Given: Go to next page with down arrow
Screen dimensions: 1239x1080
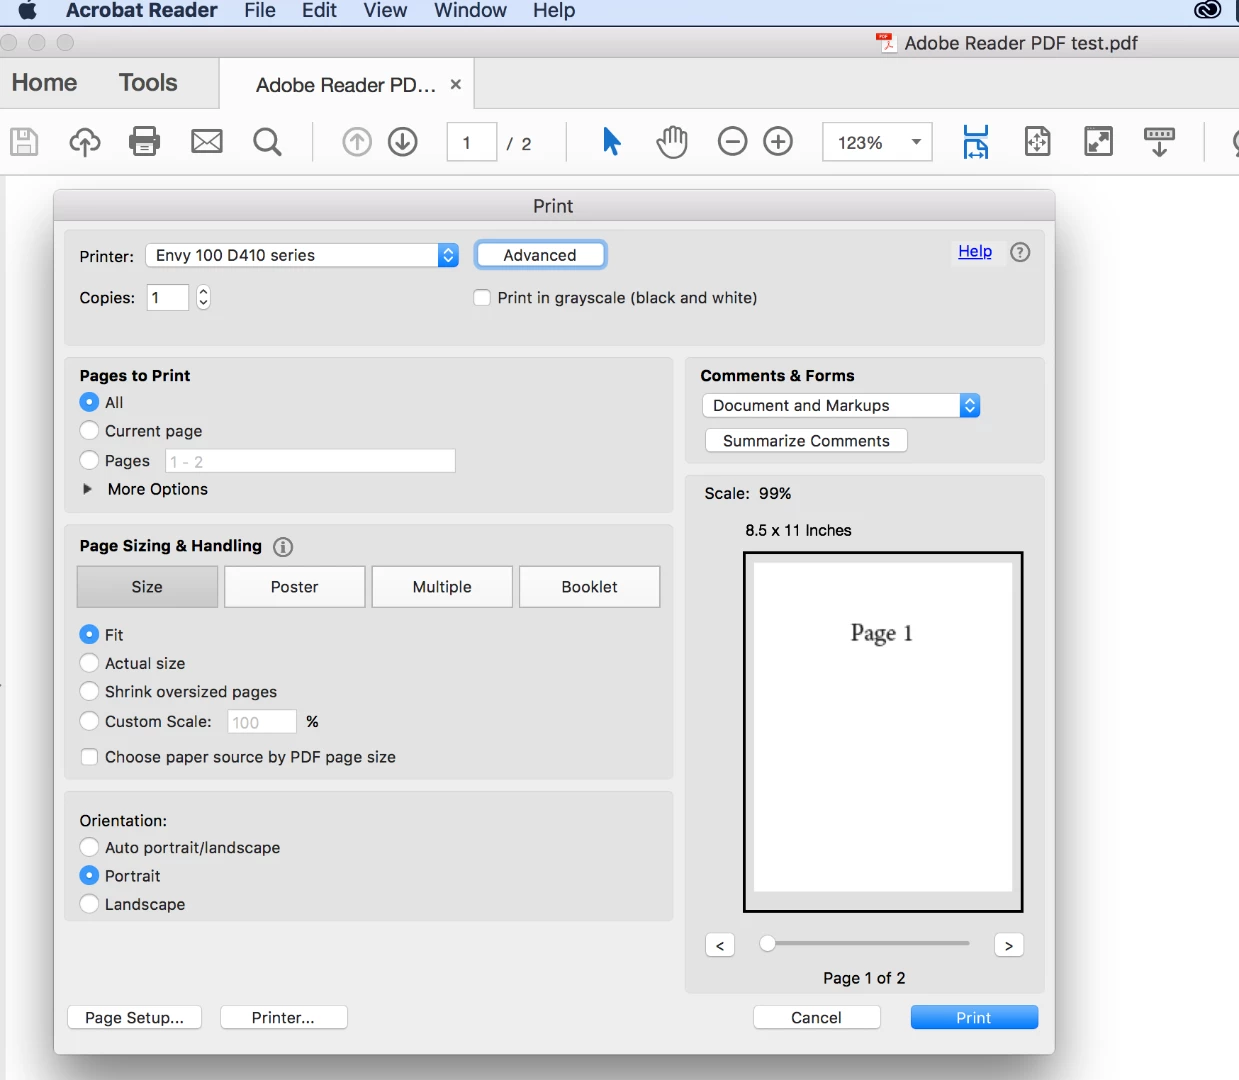Looking at the screenshot, I should click(x=403, y=142).
